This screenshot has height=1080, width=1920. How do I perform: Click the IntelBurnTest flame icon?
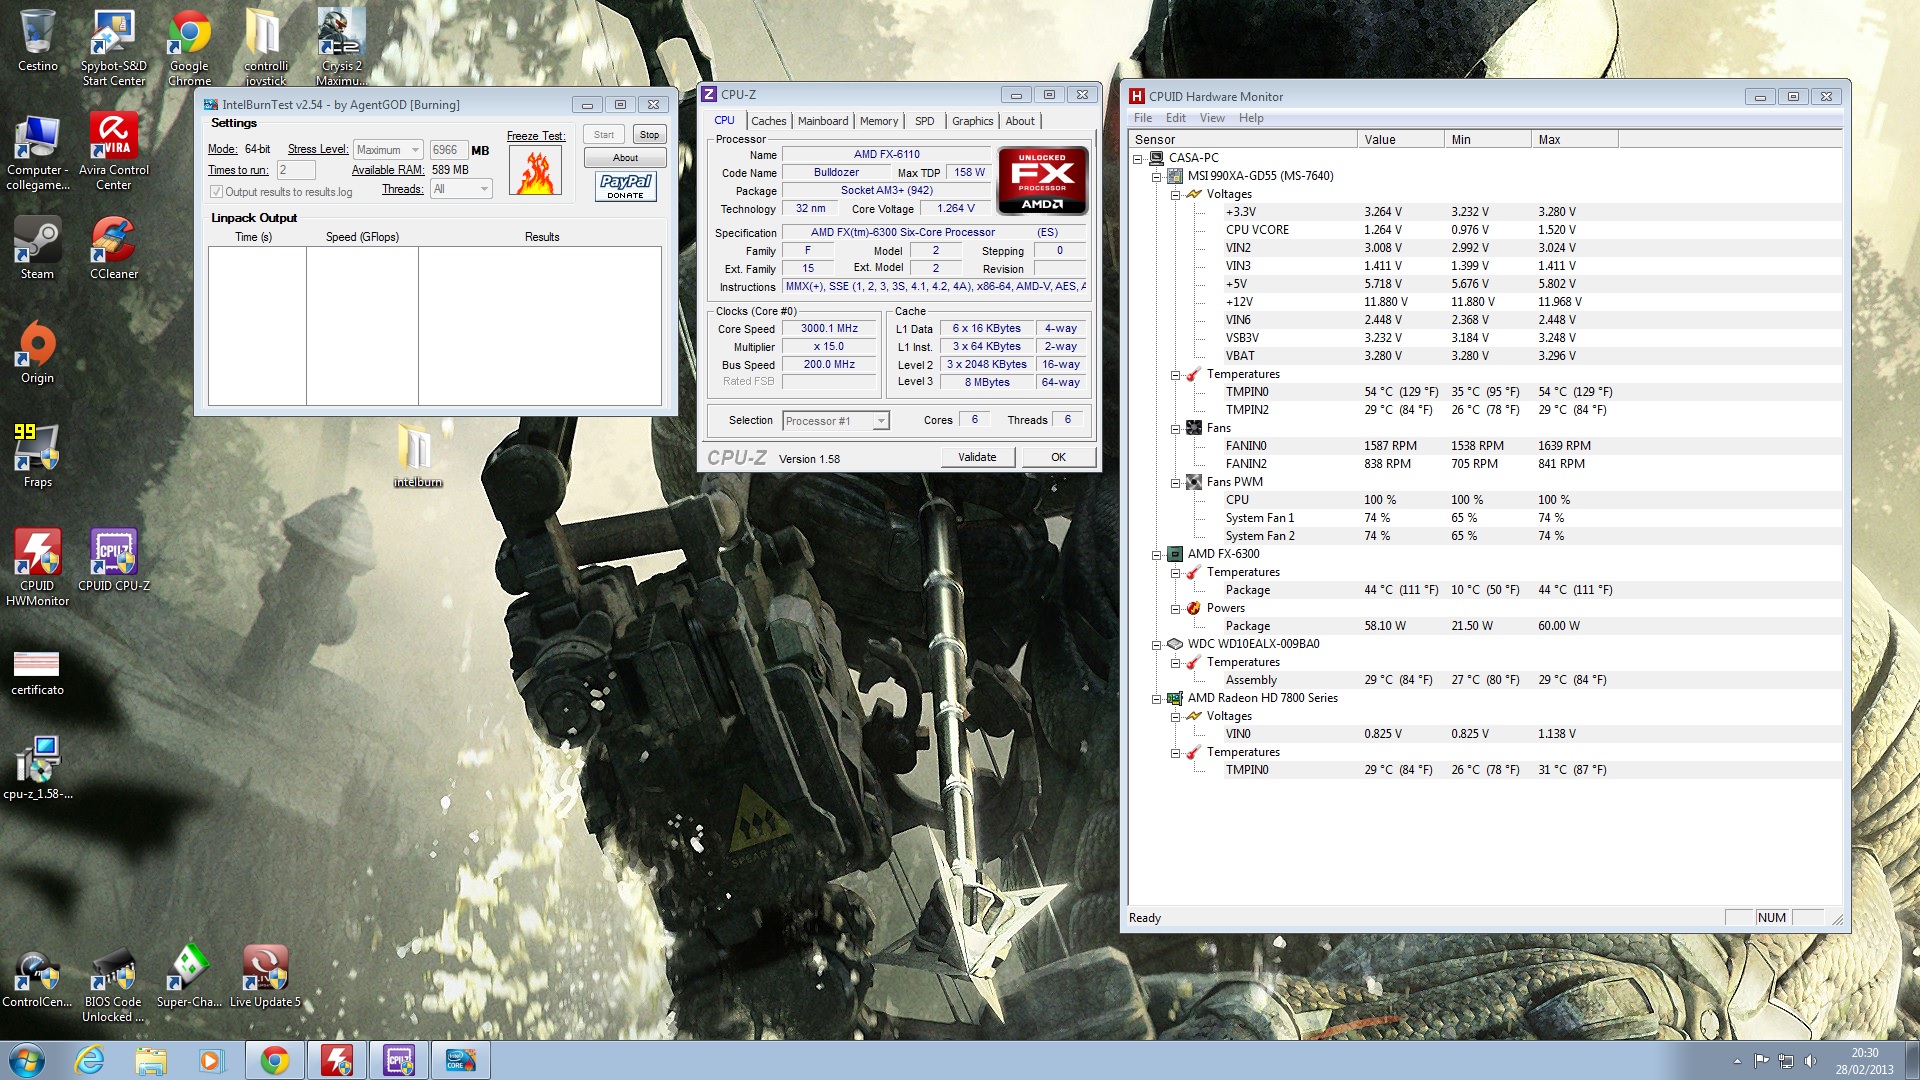[x=535, y=171]
